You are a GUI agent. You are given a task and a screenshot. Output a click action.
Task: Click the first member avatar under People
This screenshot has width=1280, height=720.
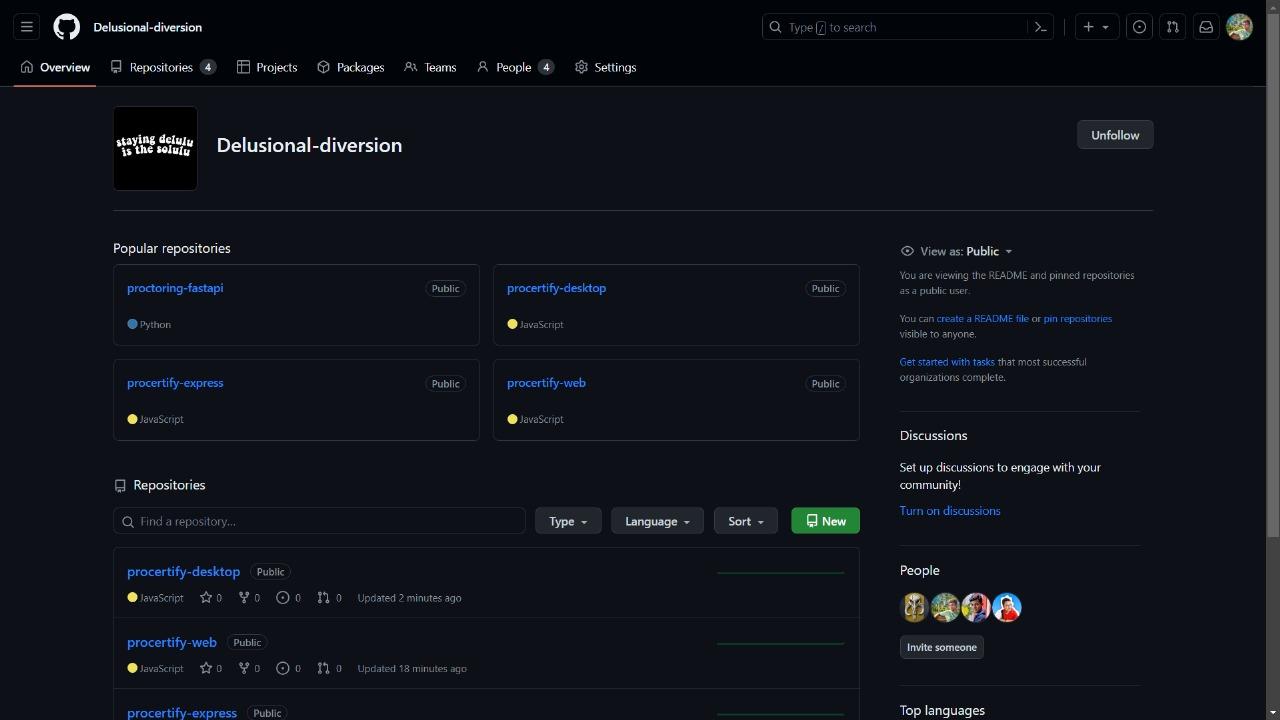pyautogui.click(x=914, y=607)
